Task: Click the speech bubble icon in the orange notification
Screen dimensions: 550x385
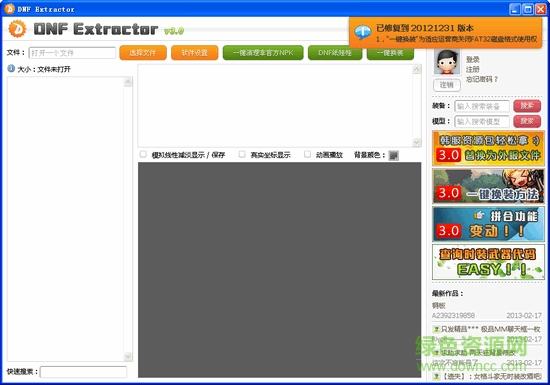Action: pyautogui.click(x=362, y=32)
